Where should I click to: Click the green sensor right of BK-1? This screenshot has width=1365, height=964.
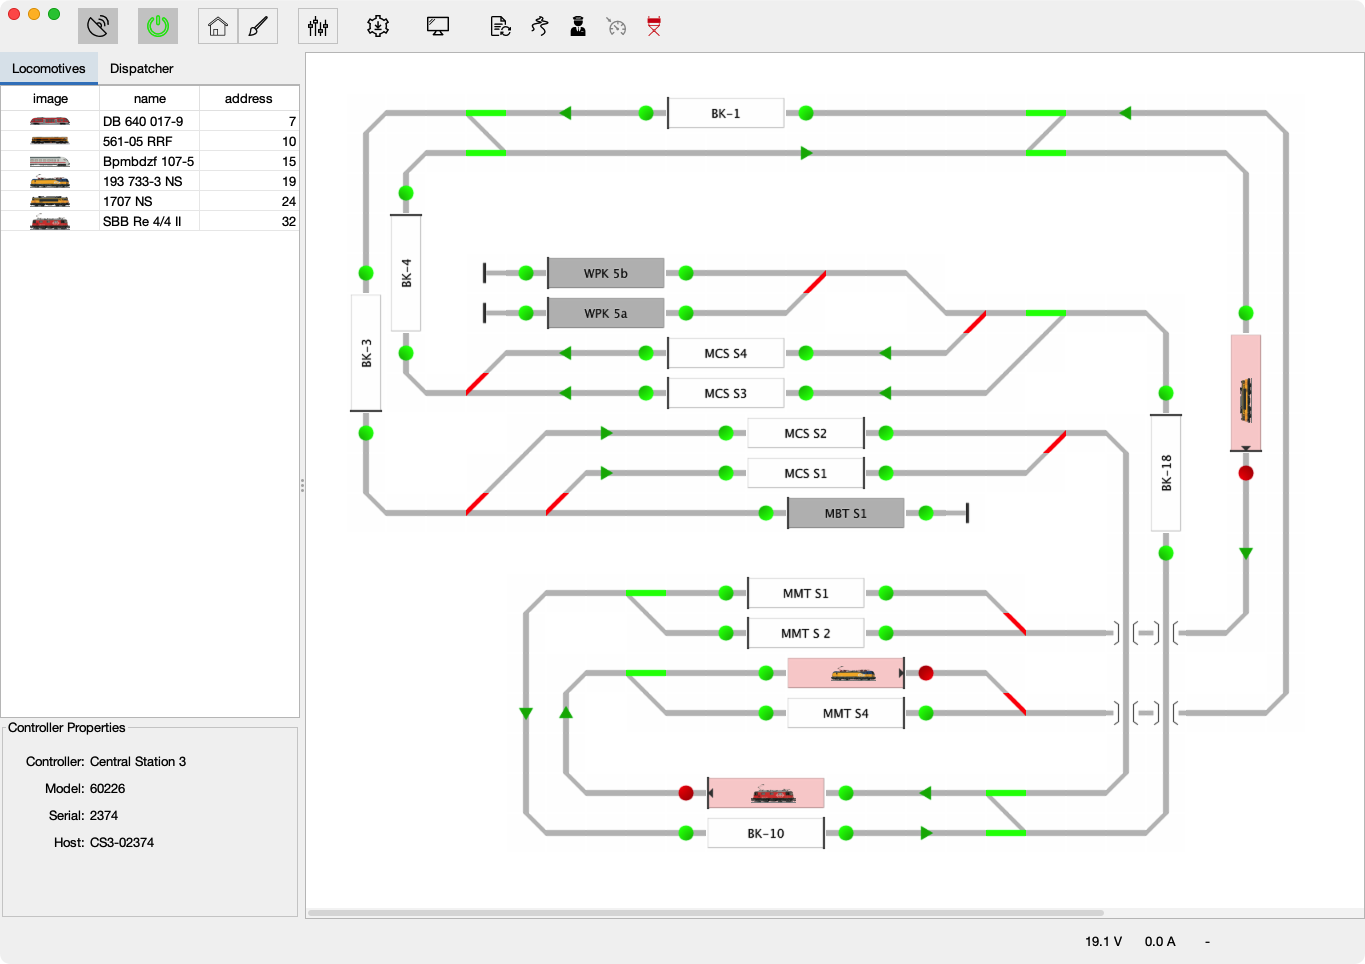pos(806,113)
